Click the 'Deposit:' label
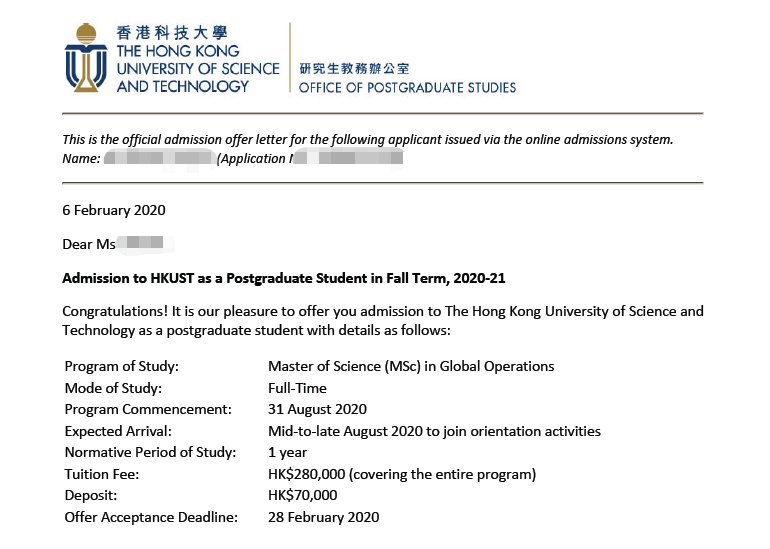Image resolution: width=770 pixels, height=549 pixels. 91,495
